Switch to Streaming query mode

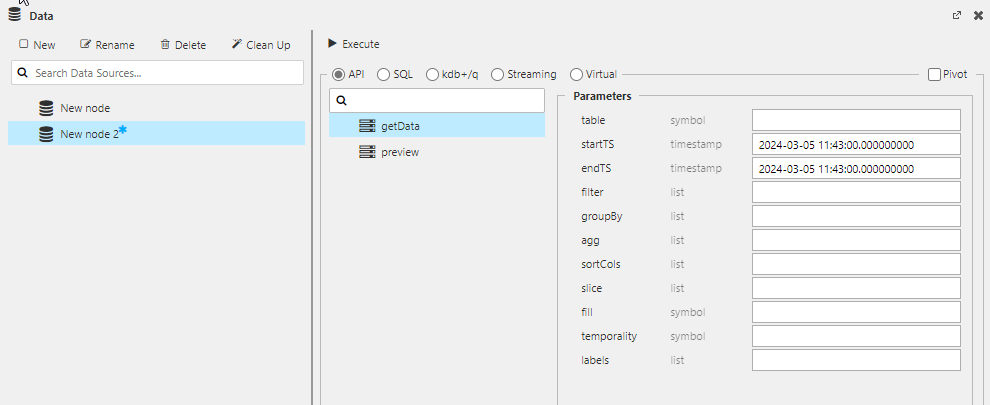497,74
